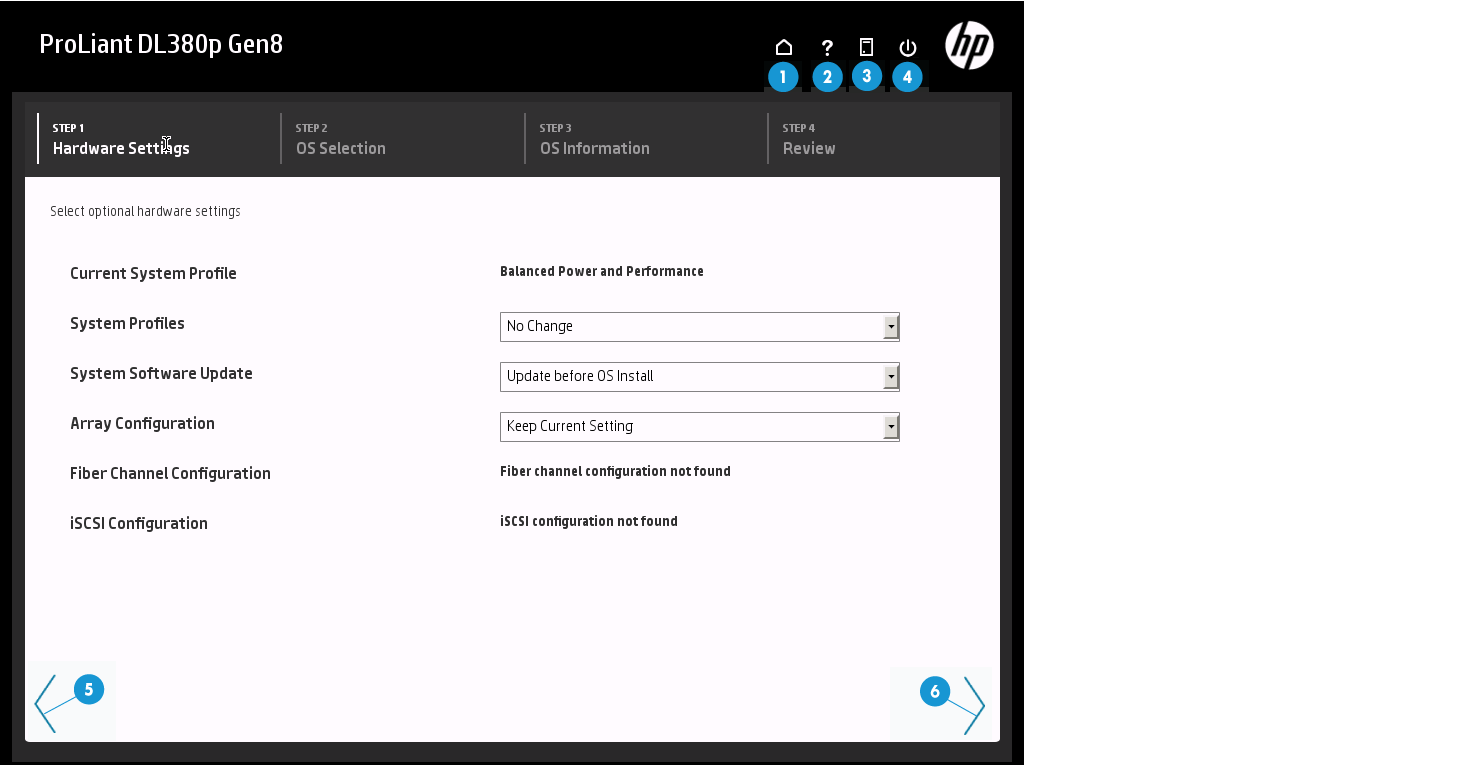The height and width of the screenshot is (765, 1484).
Task: Go back with the left arrow
Action: pyautogui.click(x=46, y=704)
